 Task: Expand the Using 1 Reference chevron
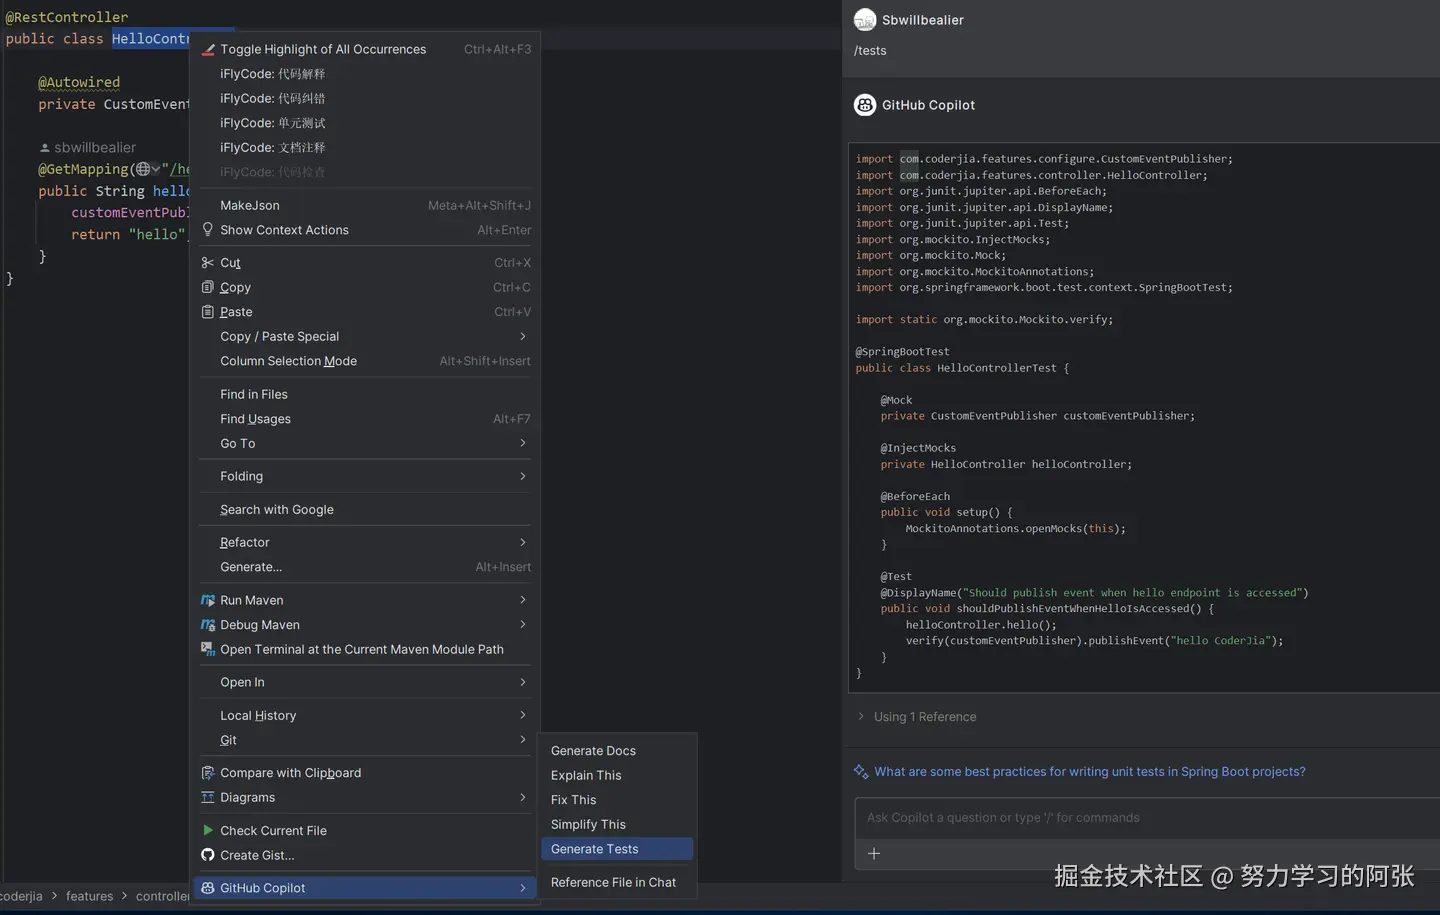(861, 717)
